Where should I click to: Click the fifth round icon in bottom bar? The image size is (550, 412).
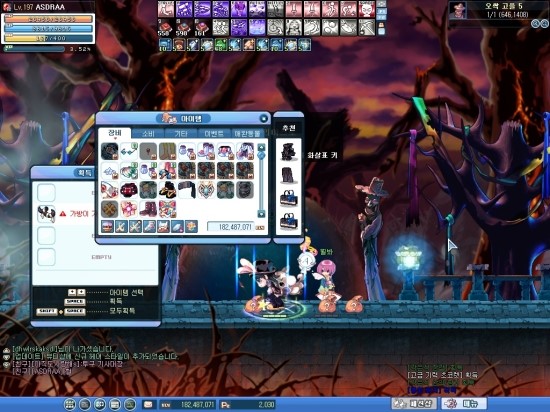coord(130,405)
